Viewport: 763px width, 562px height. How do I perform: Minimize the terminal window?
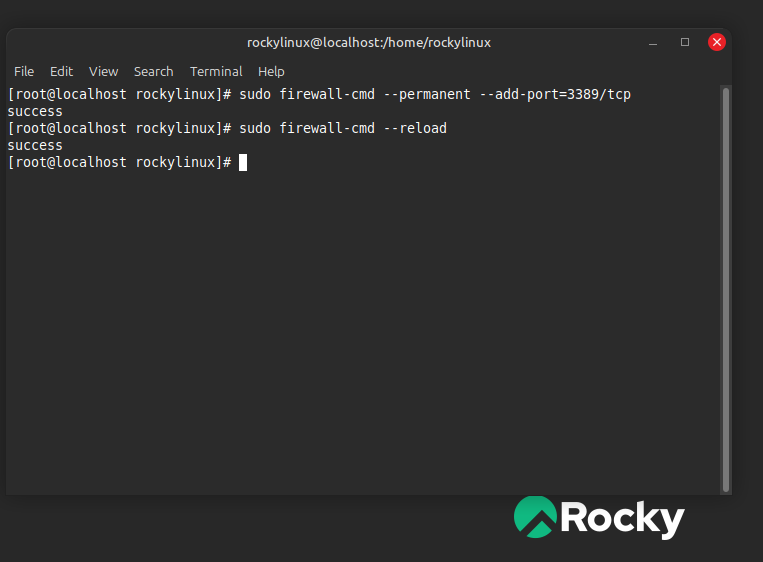pos(653,42)
